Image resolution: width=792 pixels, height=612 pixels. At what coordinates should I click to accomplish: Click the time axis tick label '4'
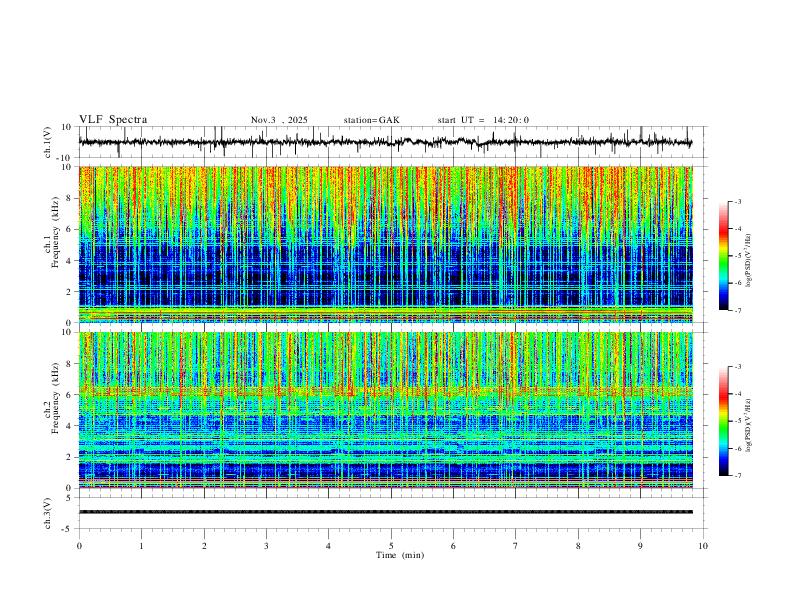pos(329,546)
